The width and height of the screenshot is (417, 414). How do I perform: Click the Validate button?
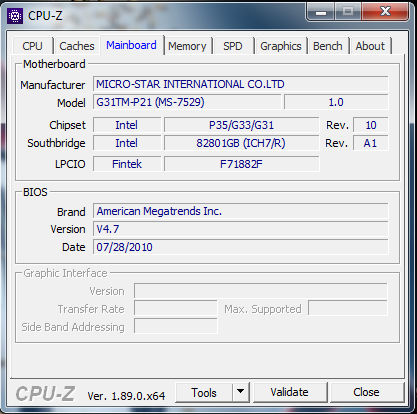click(x=289, y=392)
